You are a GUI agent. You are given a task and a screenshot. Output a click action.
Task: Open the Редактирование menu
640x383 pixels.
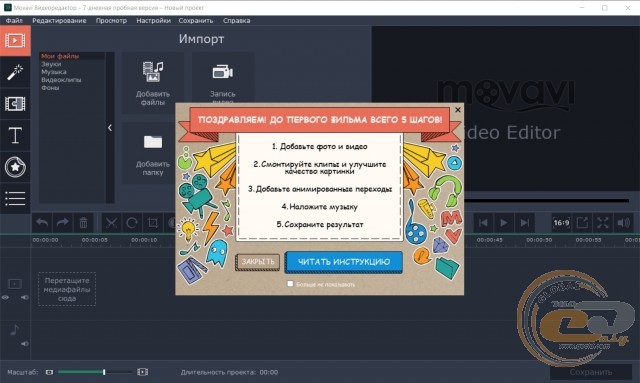pyautogui.click(x=59, y=20)
